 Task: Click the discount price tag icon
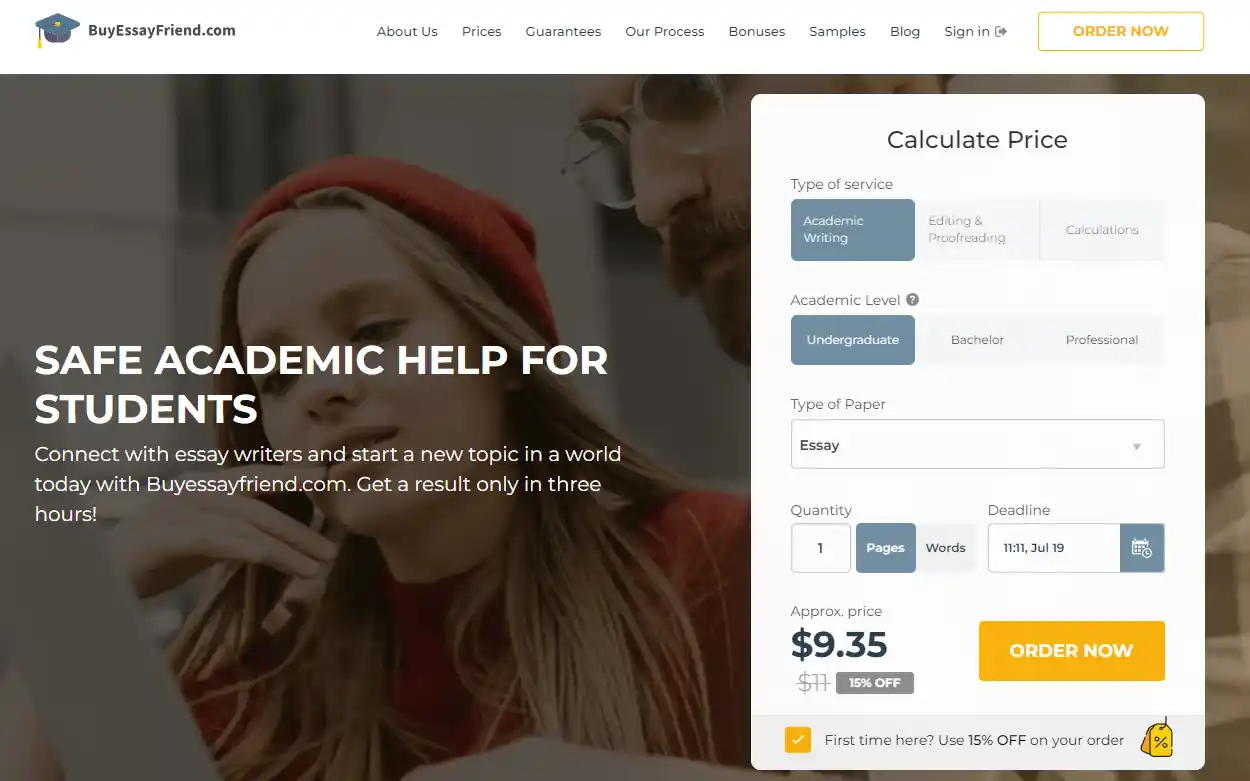pos(1158,738)
